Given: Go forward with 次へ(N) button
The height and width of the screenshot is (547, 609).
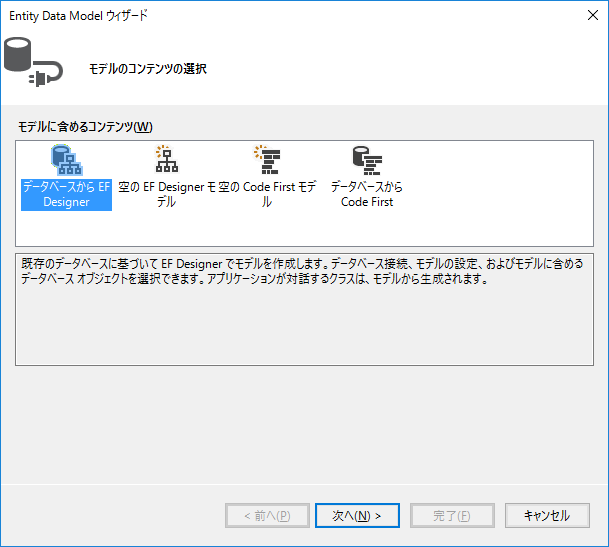Looking at the screenshot, I should tap(357, 516).
